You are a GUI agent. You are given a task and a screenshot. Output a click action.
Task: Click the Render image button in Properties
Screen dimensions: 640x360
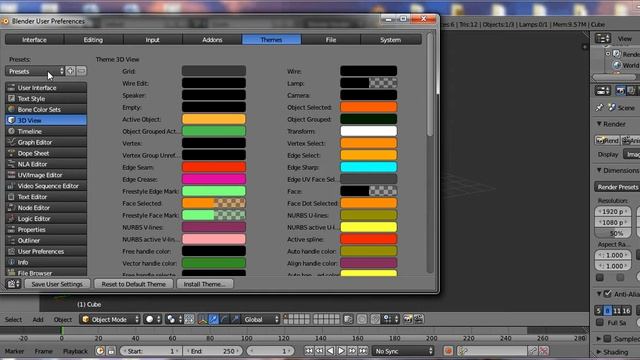coord(607,140)
